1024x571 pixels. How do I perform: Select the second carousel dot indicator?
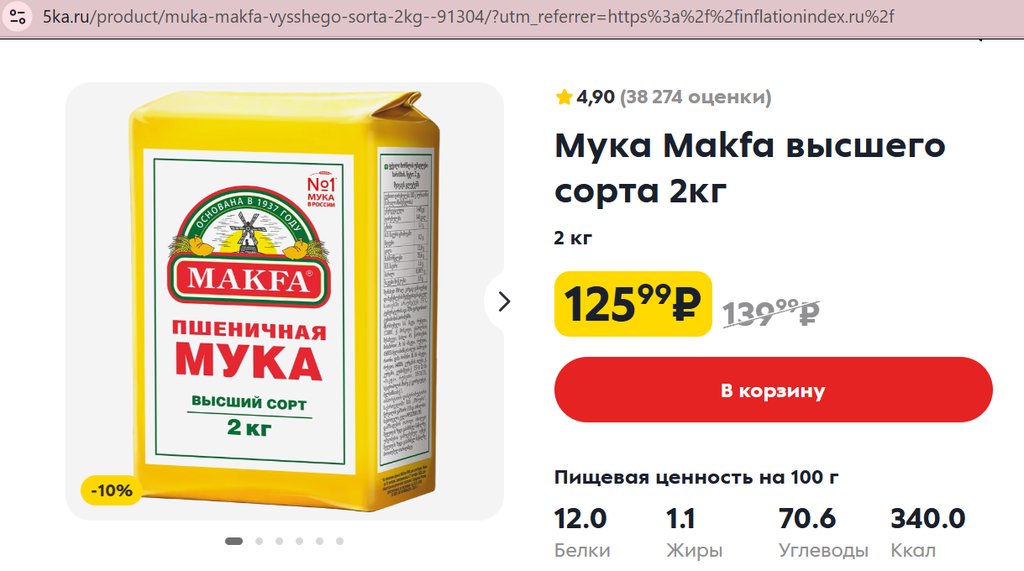[x=259, y=541]
